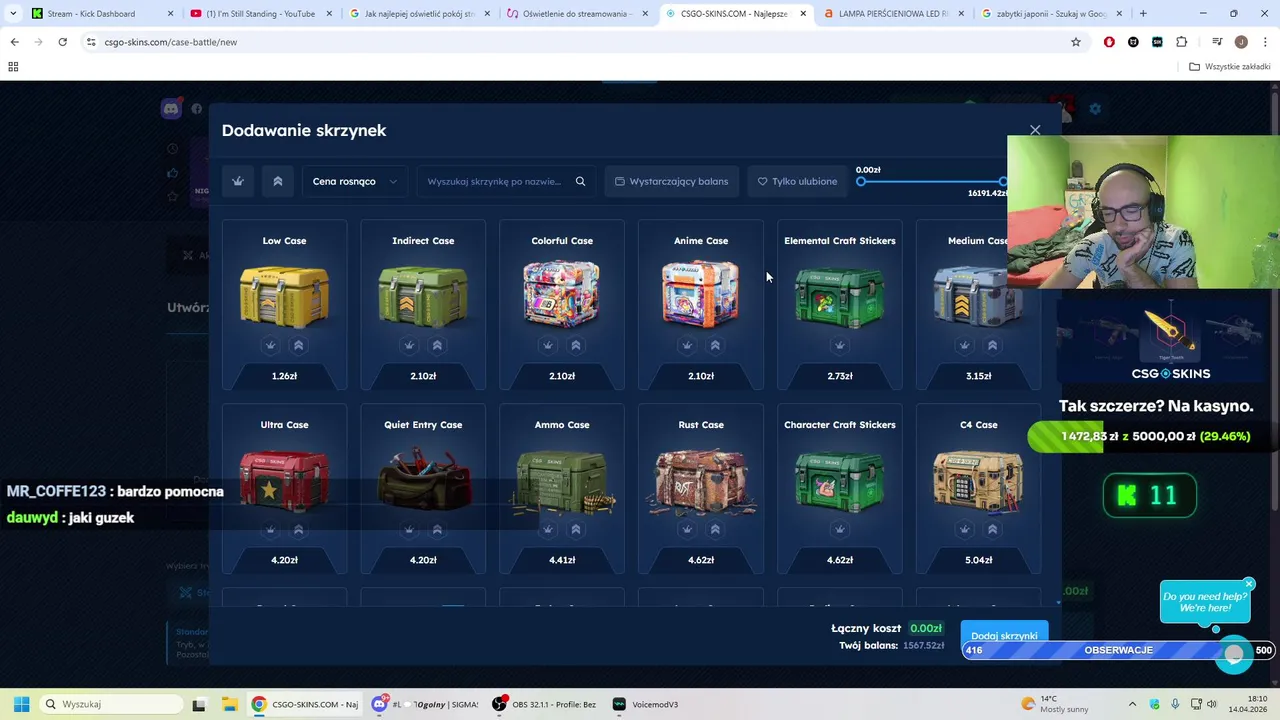Open the Wszystkie zakładki bookmarks folder

pyautogui.click(x=1230, y=67)
